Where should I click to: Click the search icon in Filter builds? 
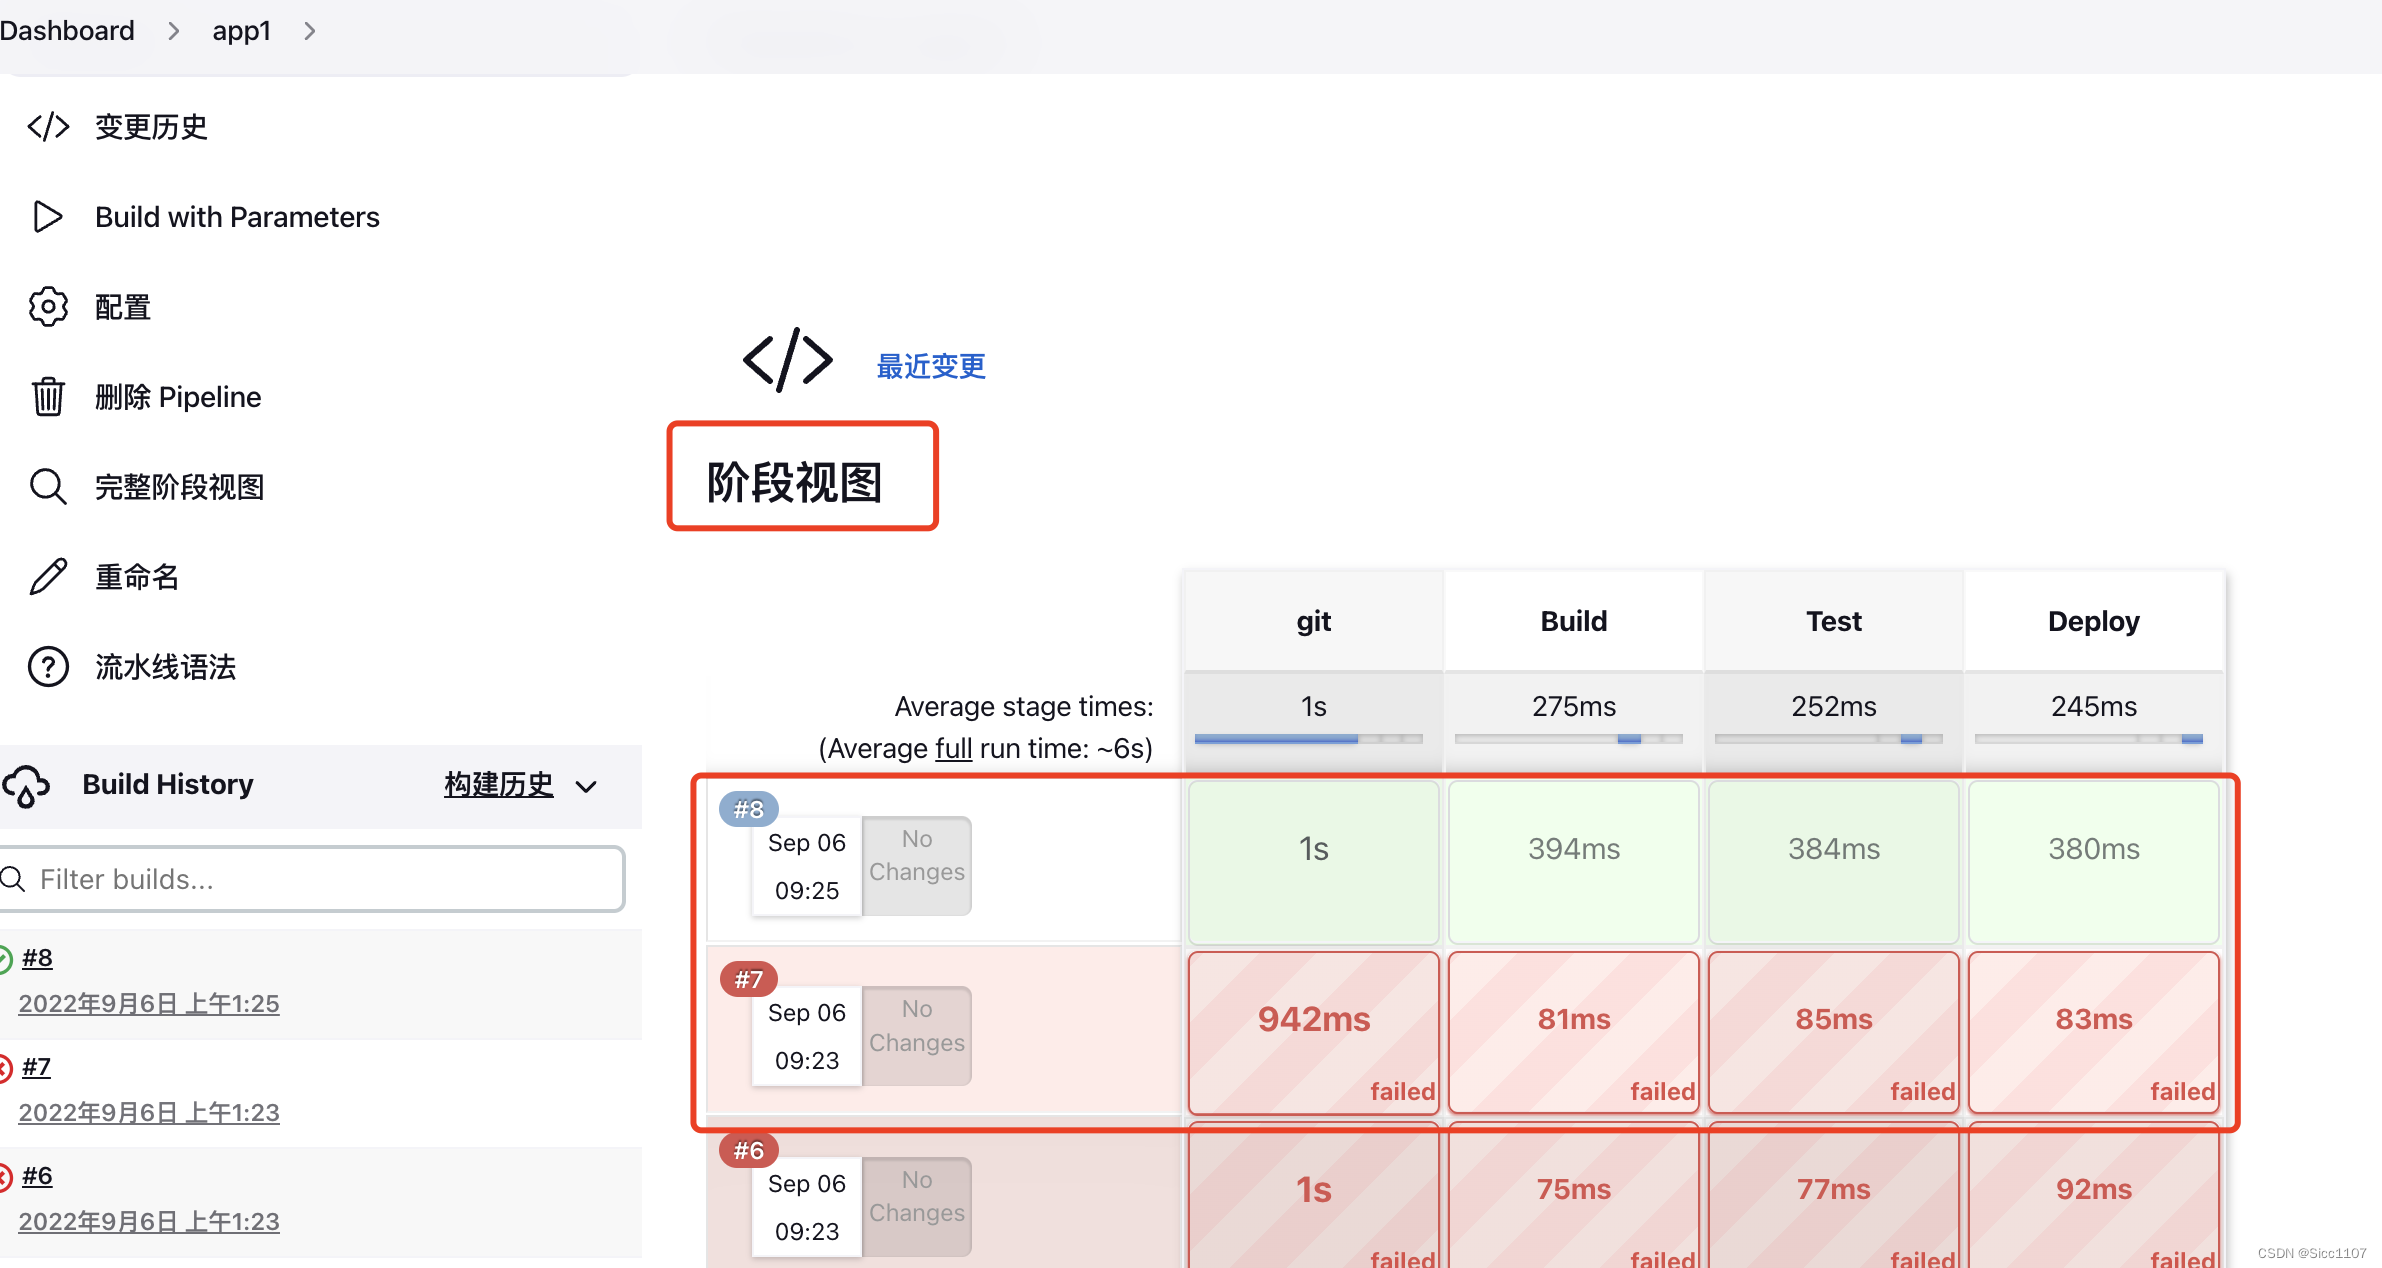tap(13, 879)
